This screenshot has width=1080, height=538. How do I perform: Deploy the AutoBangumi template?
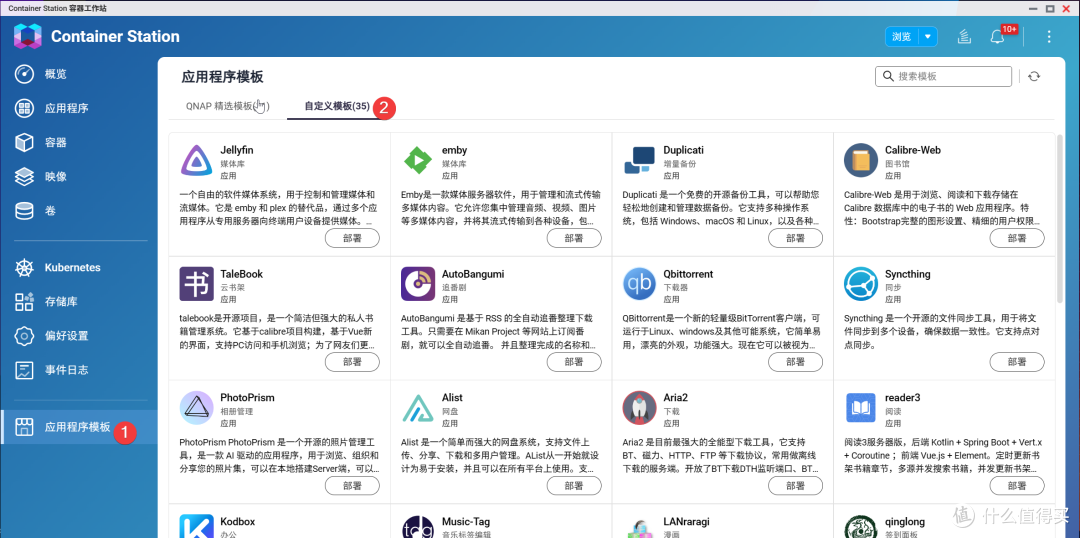point(574,362)
